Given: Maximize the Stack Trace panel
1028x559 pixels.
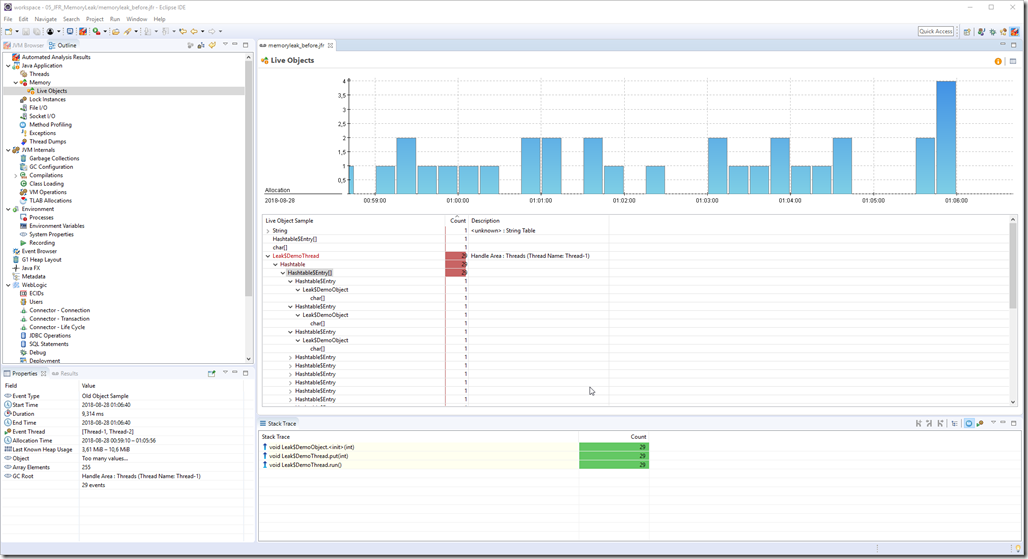Looking at the screenshot, I should [1014, 423].
